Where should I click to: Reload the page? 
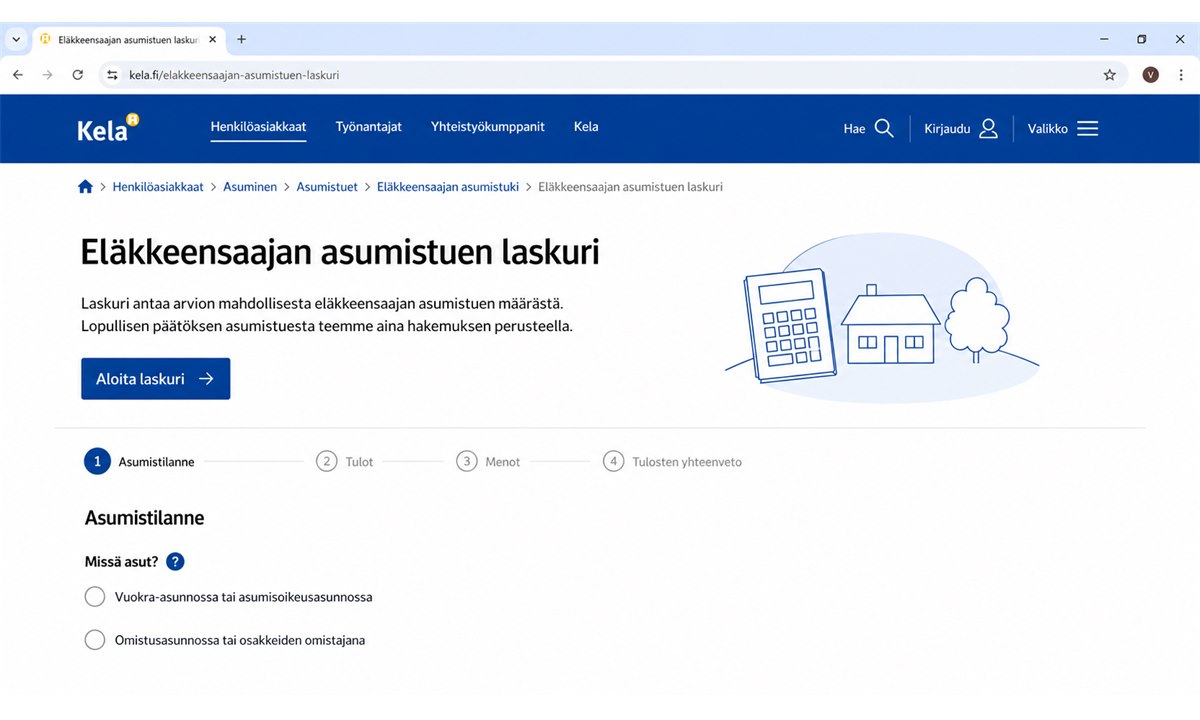point(78,75)
